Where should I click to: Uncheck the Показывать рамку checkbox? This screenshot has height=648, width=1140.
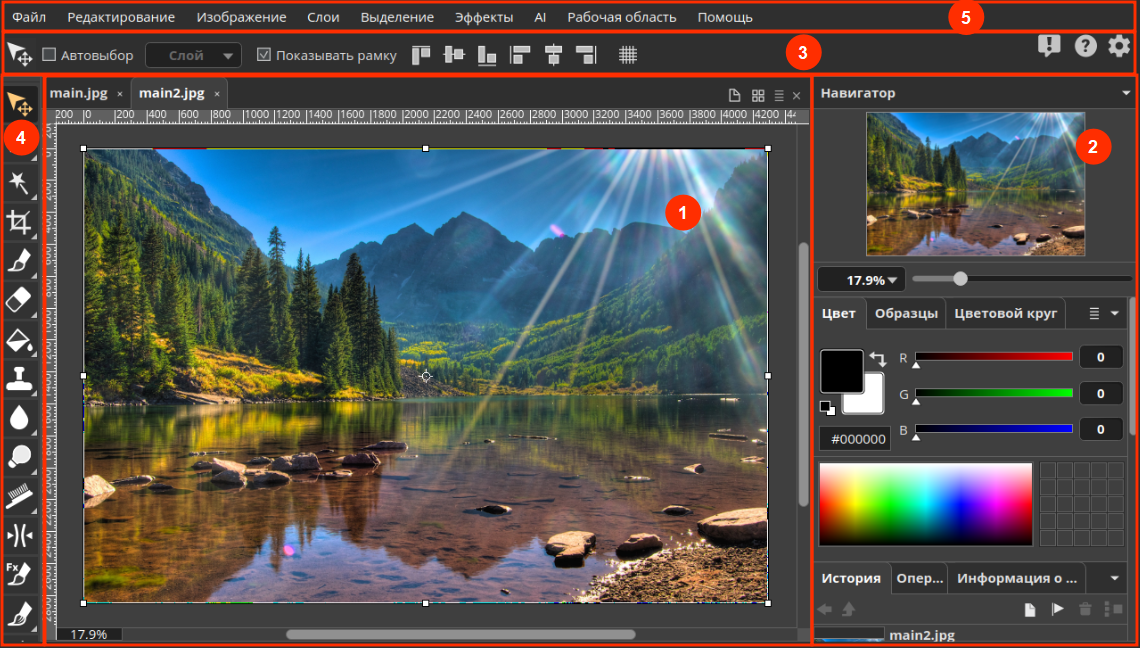264,55
